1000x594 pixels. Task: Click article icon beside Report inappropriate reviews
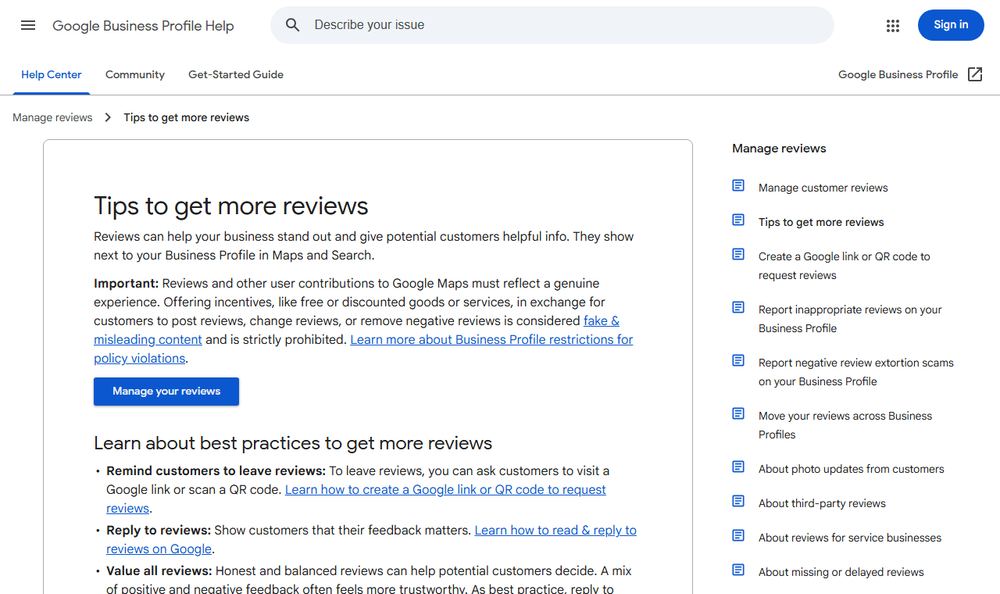coord(738,308)
